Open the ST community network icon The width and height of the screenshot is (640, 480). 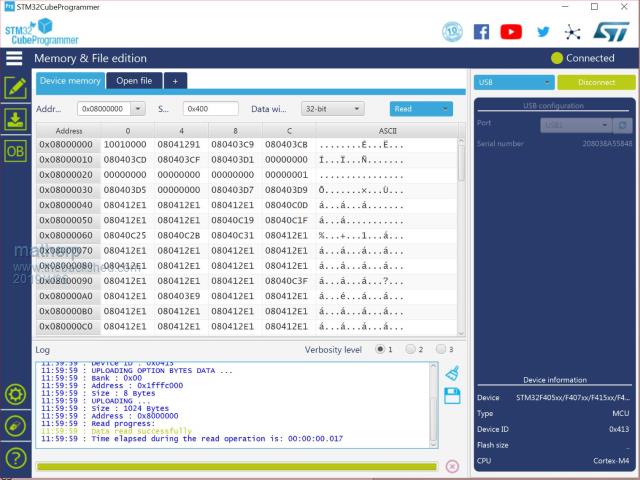click(572, 32)
